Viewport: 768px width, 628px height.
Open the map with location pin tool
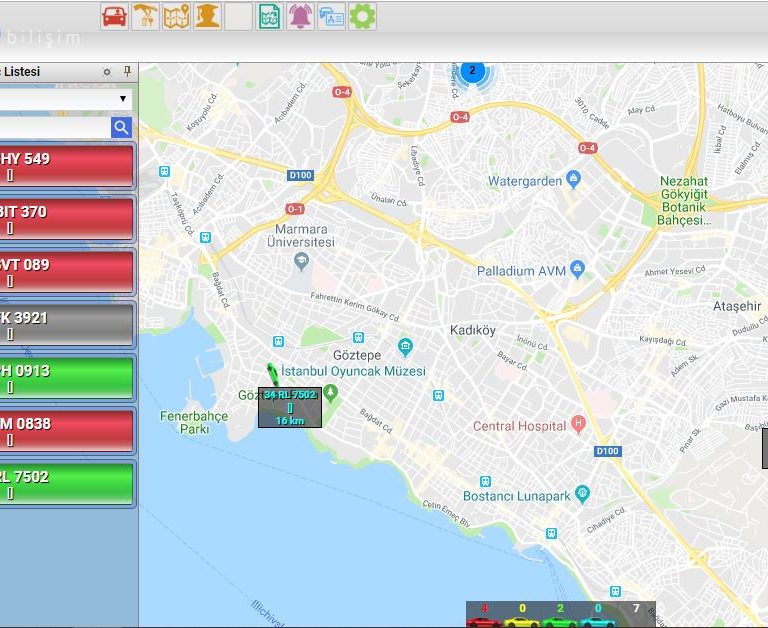(x=176, y=16)
